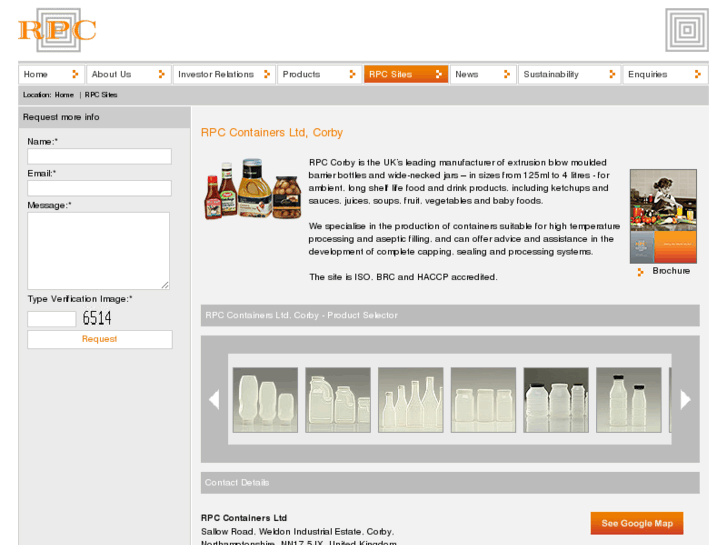
Task: Focus the Email input field
Action: (99, 188)
